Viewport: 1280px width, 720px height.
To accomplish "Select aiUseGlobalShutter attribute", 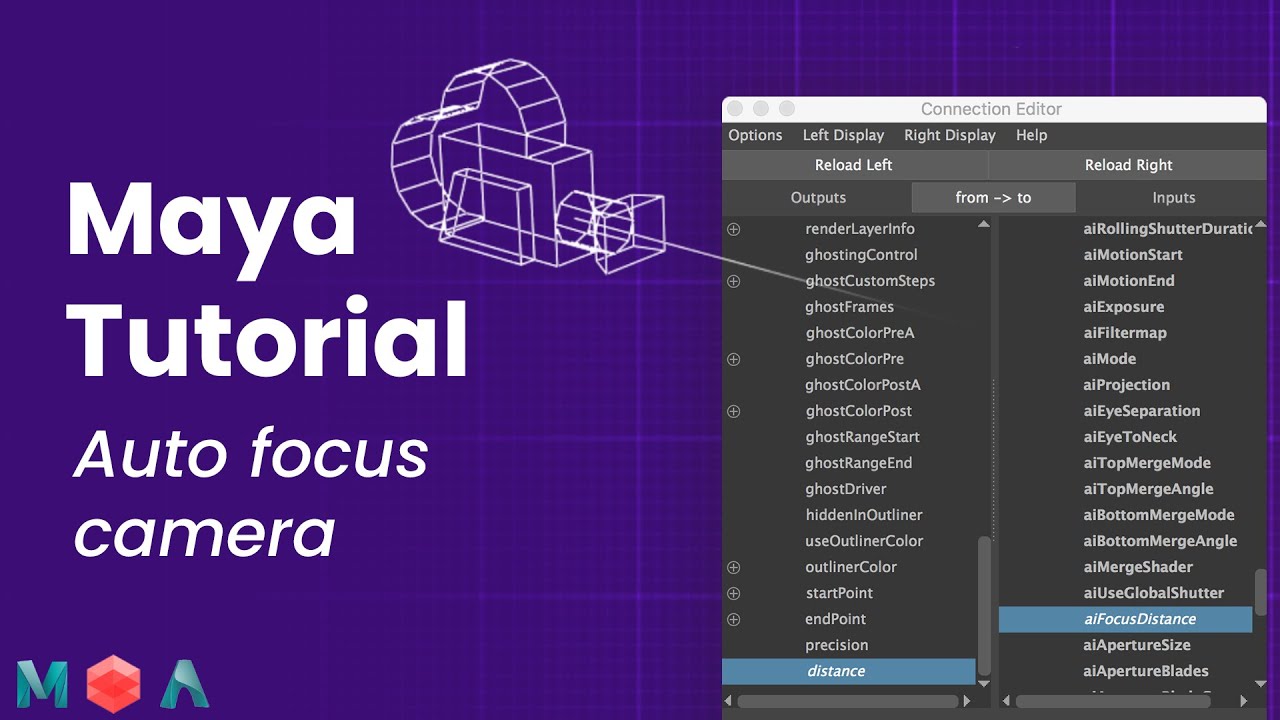I will pyautogui.click(x=1153, y=593).
